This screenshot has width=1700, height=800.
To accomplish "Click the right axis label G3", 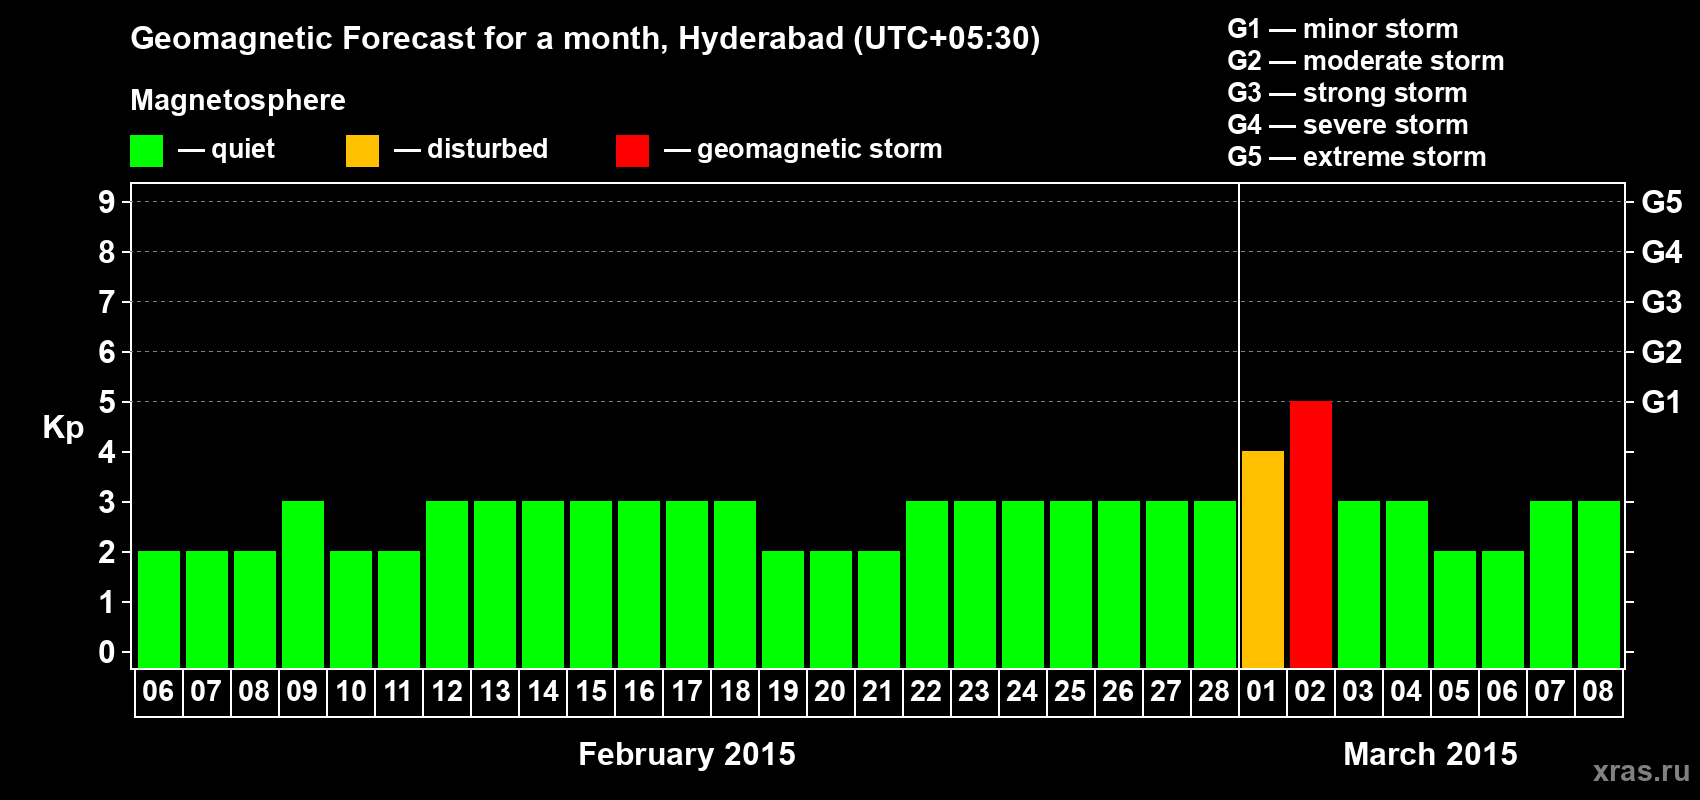I will pyautogui.click(x=1662, y=302).
